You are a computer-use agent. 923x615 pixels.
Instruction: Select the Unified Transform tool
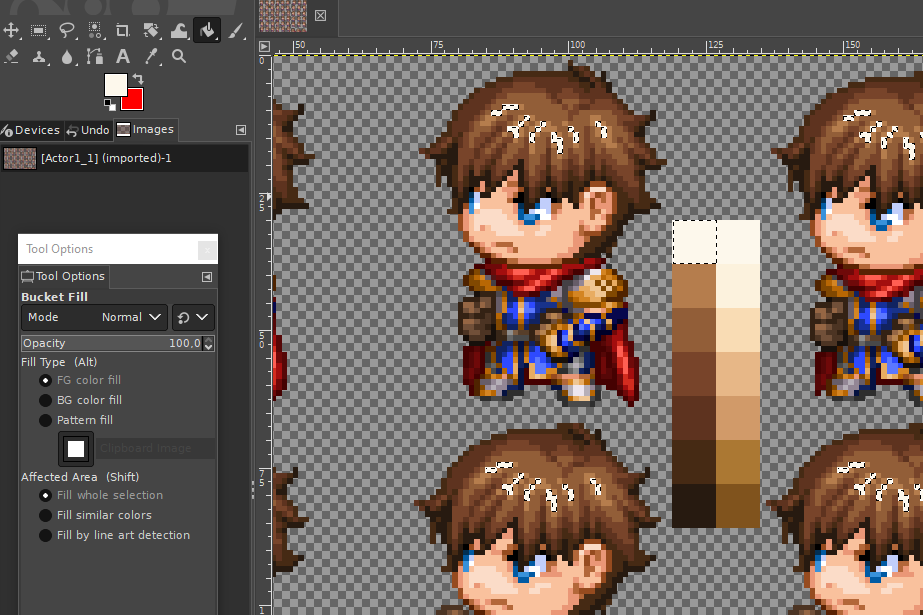pos(151,30)
